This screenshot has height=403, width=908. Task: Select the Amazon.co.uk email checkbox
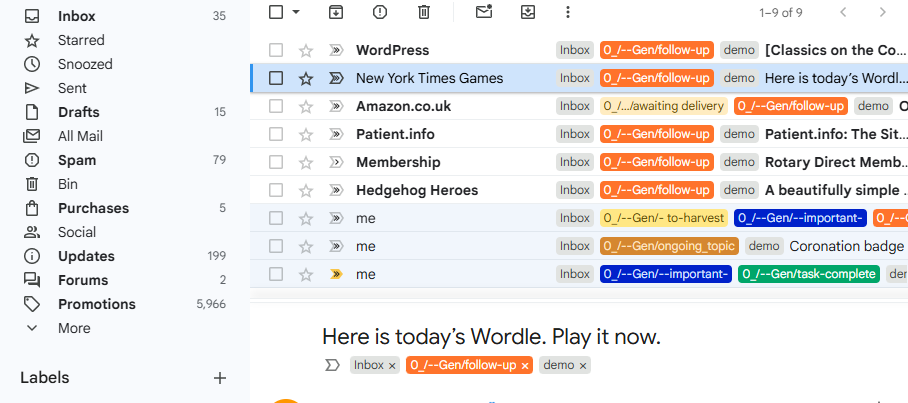pyautogui.click(x=276, y=106)
